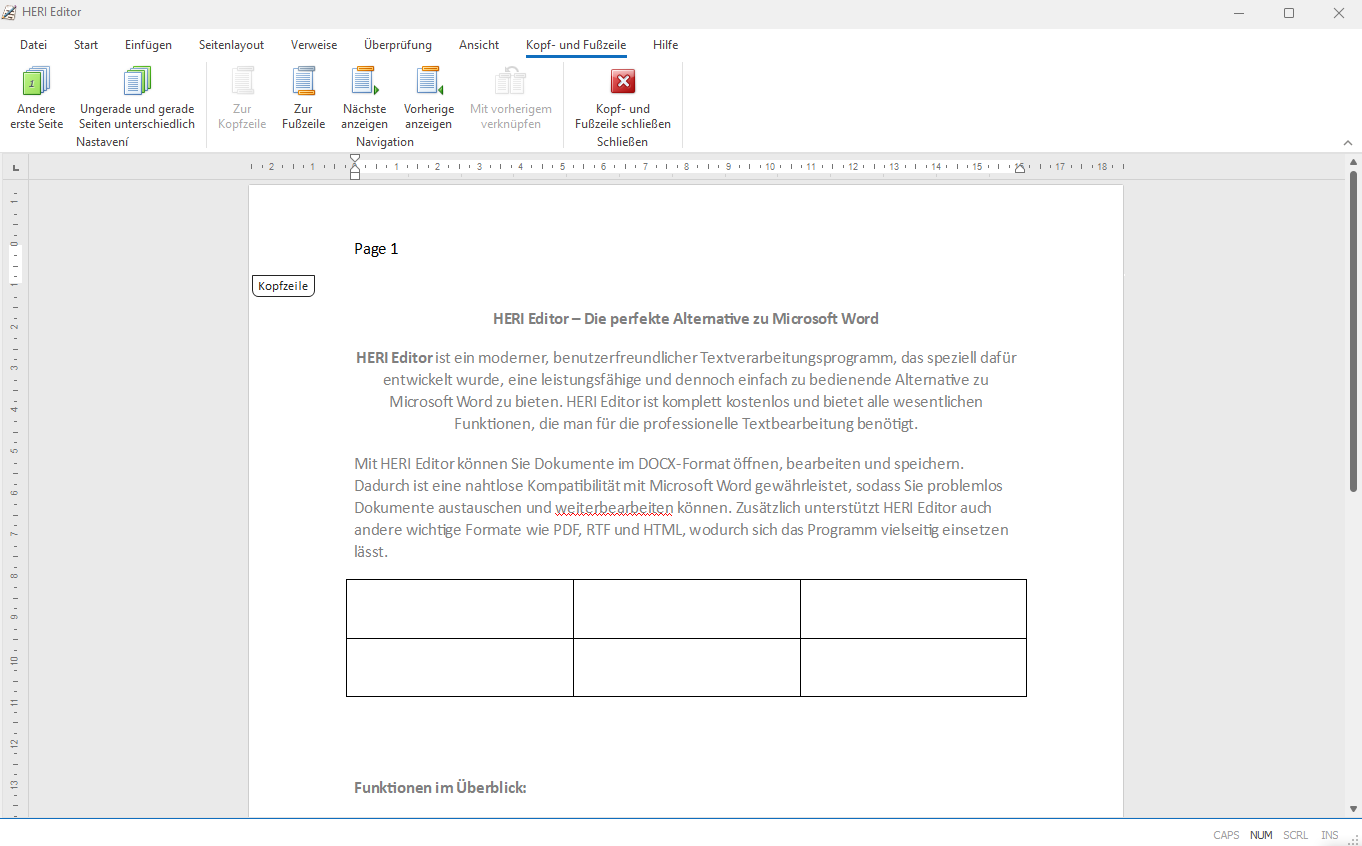This screenshot has width=1362, height=846.
Task: Switch to the Ansicht tab
Action: click(x=479, y=45)
